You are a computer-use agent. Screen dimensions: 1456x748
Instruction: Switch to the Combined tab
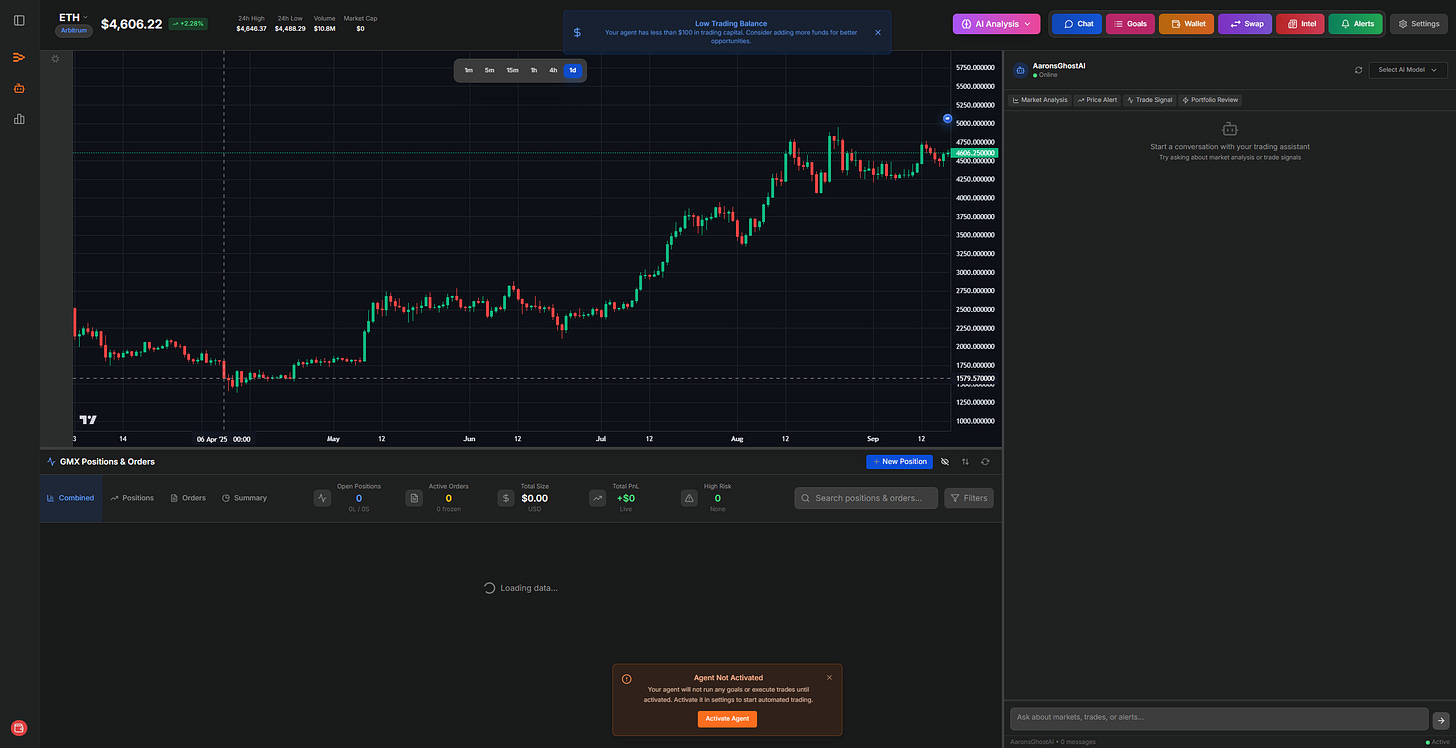click(x=70, y=498)
